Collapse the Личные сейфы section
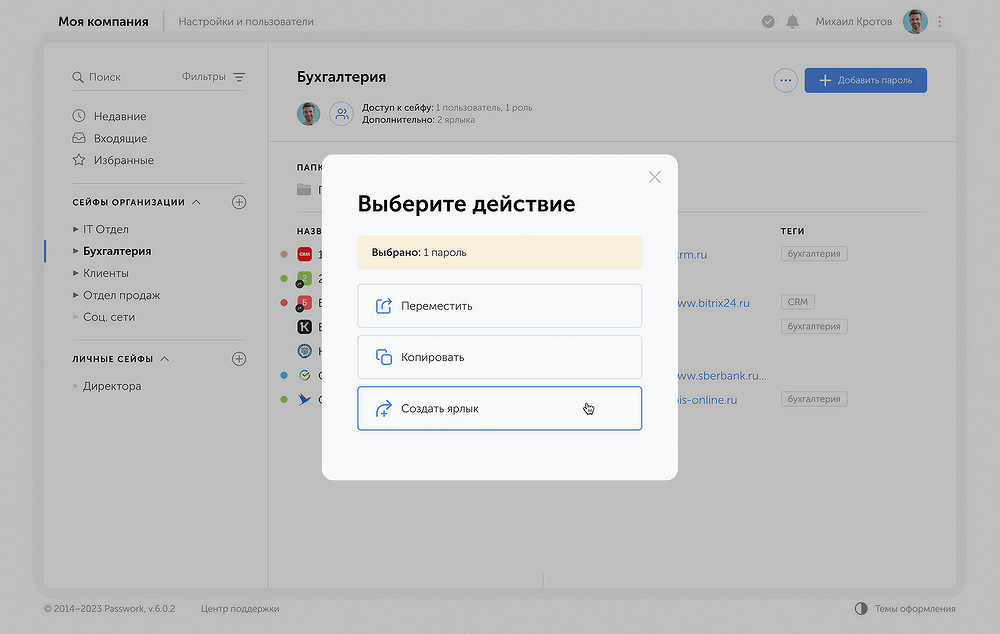The image size is (1000, 634). coord(165,358)
